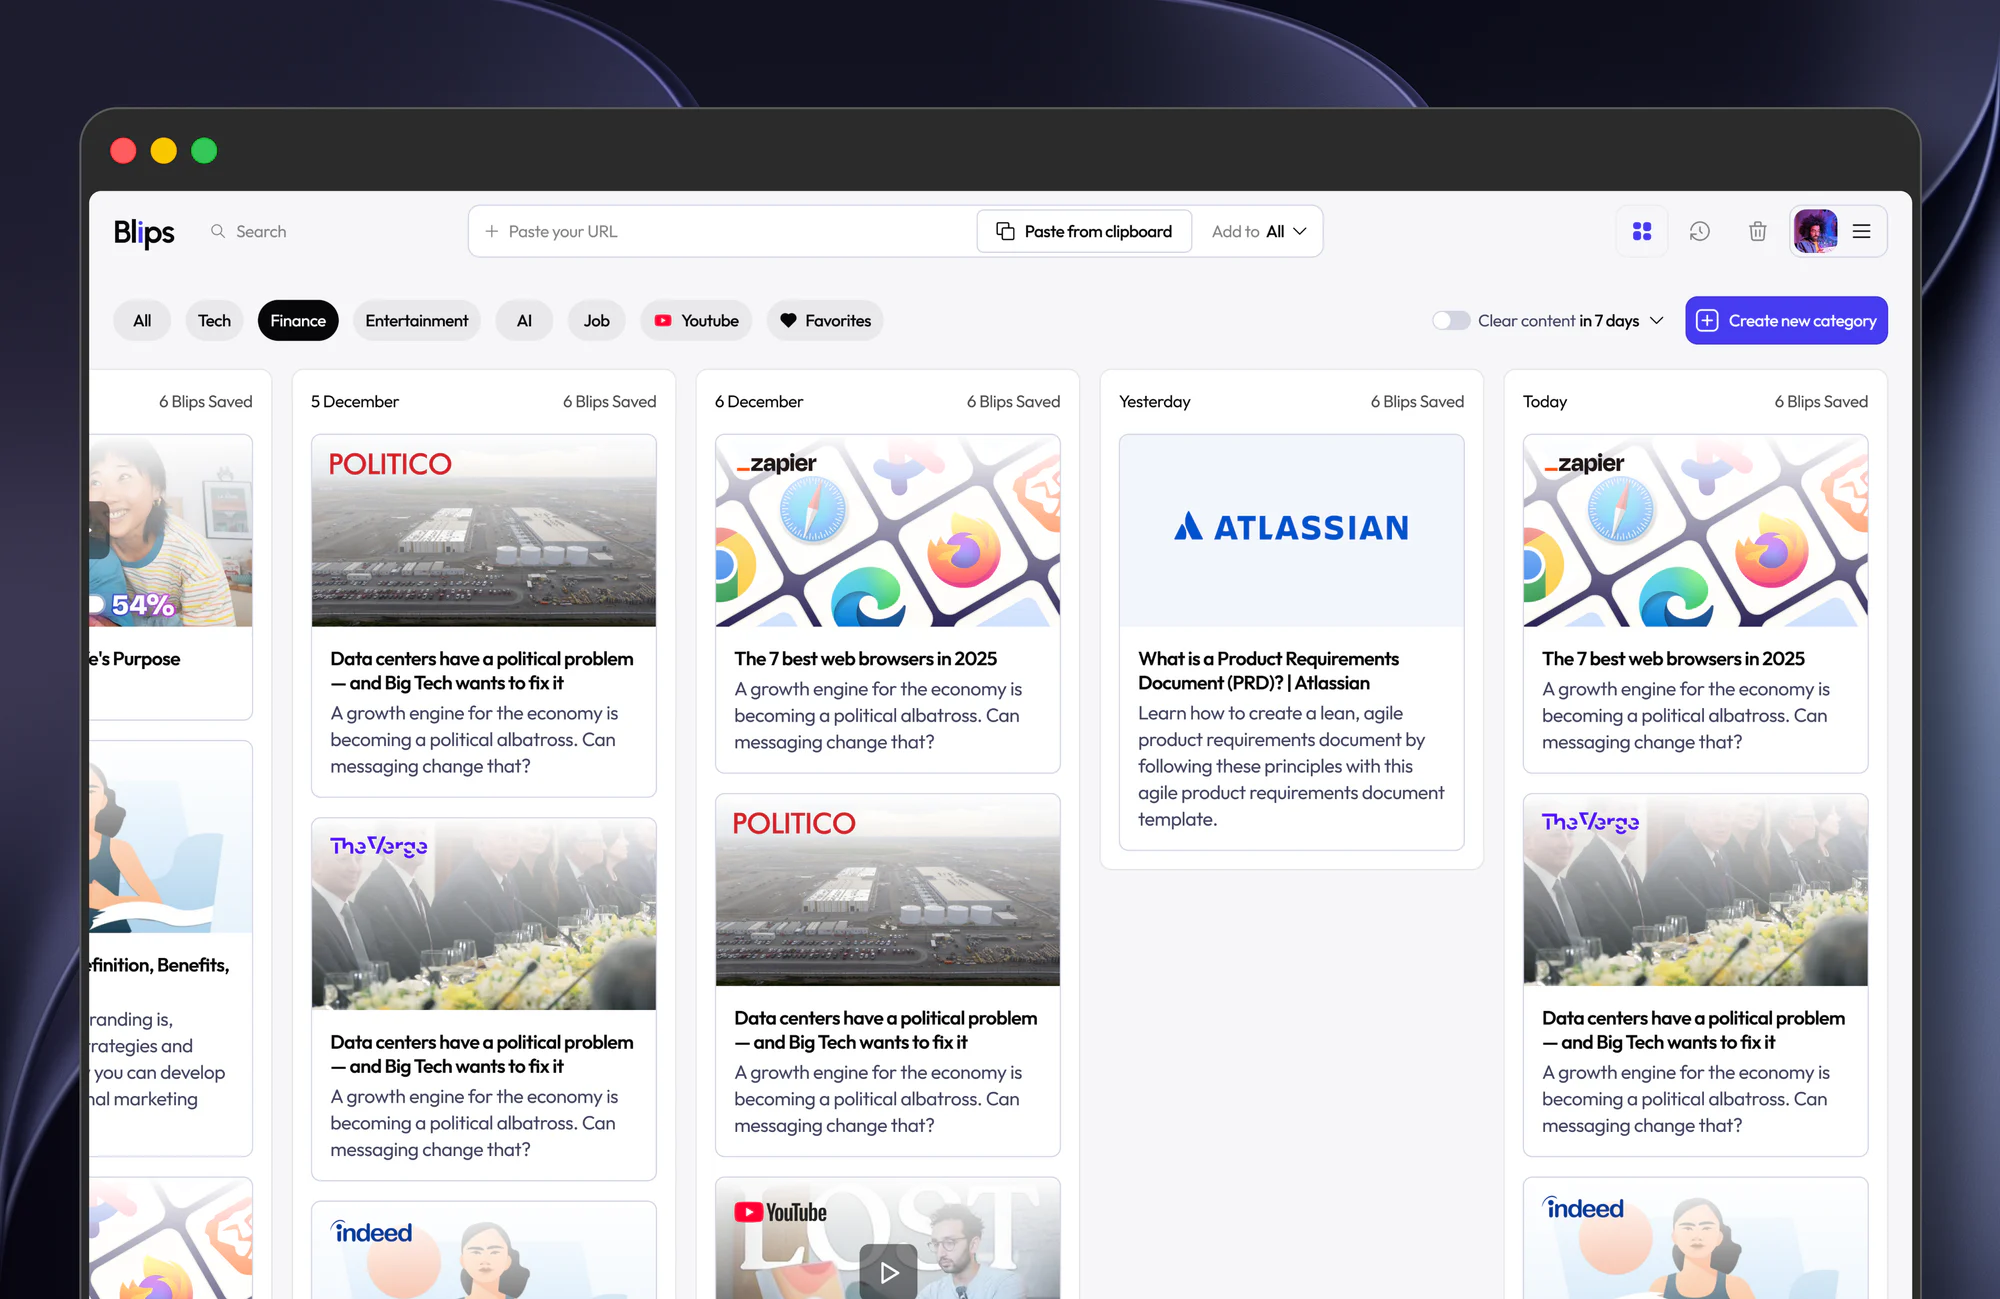Click the YouTube logo on the 6 December video card
This screenshot has height=1299, width=2000.
tap(780, 1212)
